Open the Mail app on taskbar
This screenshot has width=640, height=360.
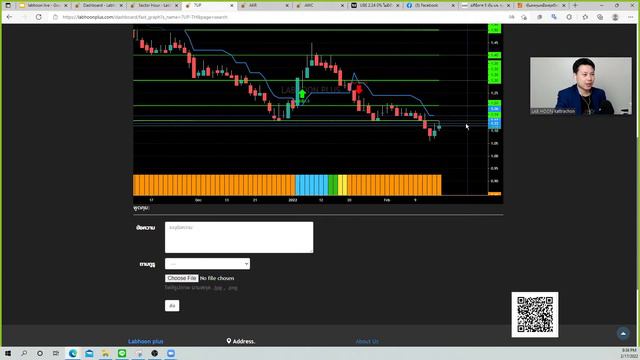(89, 353)
